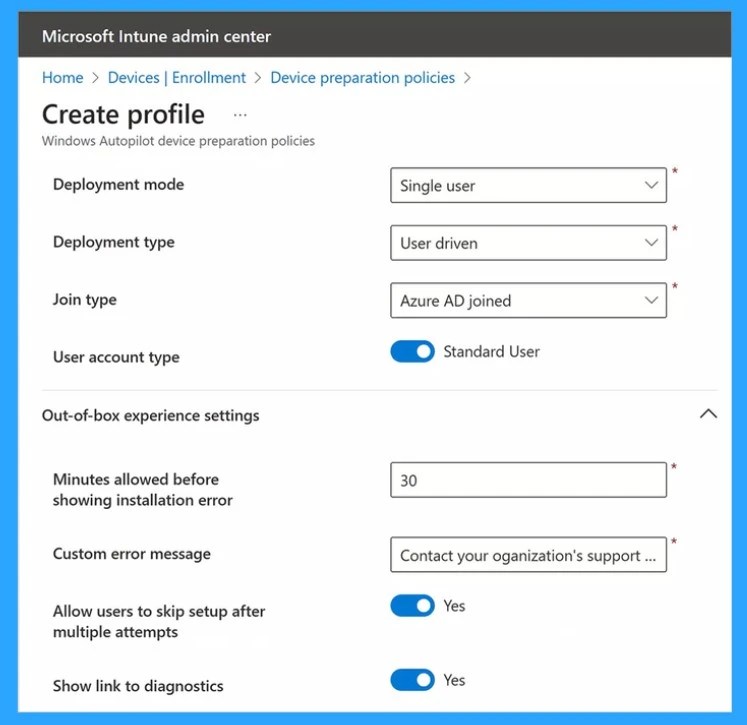Navigate to Device preparation policies breadcrumb
Viewport: 747px width, 725px height.
tap(363, 78)
